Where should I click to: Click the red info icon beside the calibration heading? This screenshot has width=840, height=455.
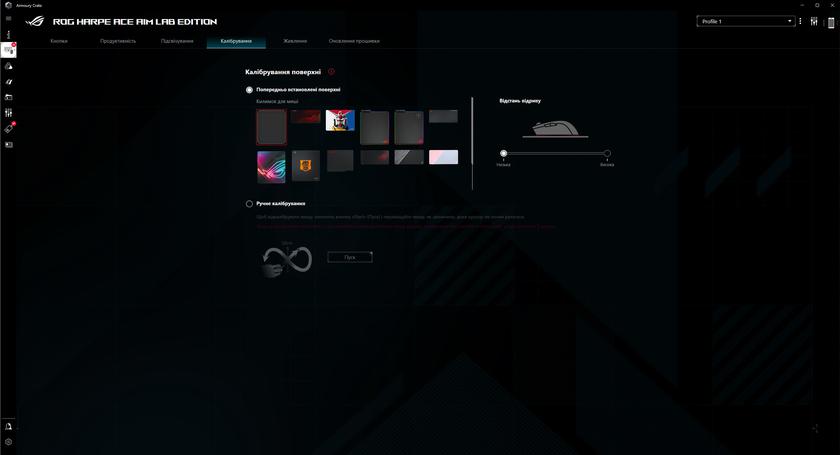point(331,72)
